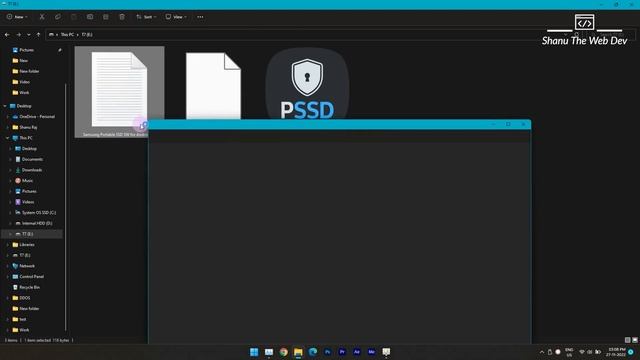Open Google Chrome from the taskbar
Image resolution: width=640 pixels, height=360 pixels.
(x=283, y=352)
